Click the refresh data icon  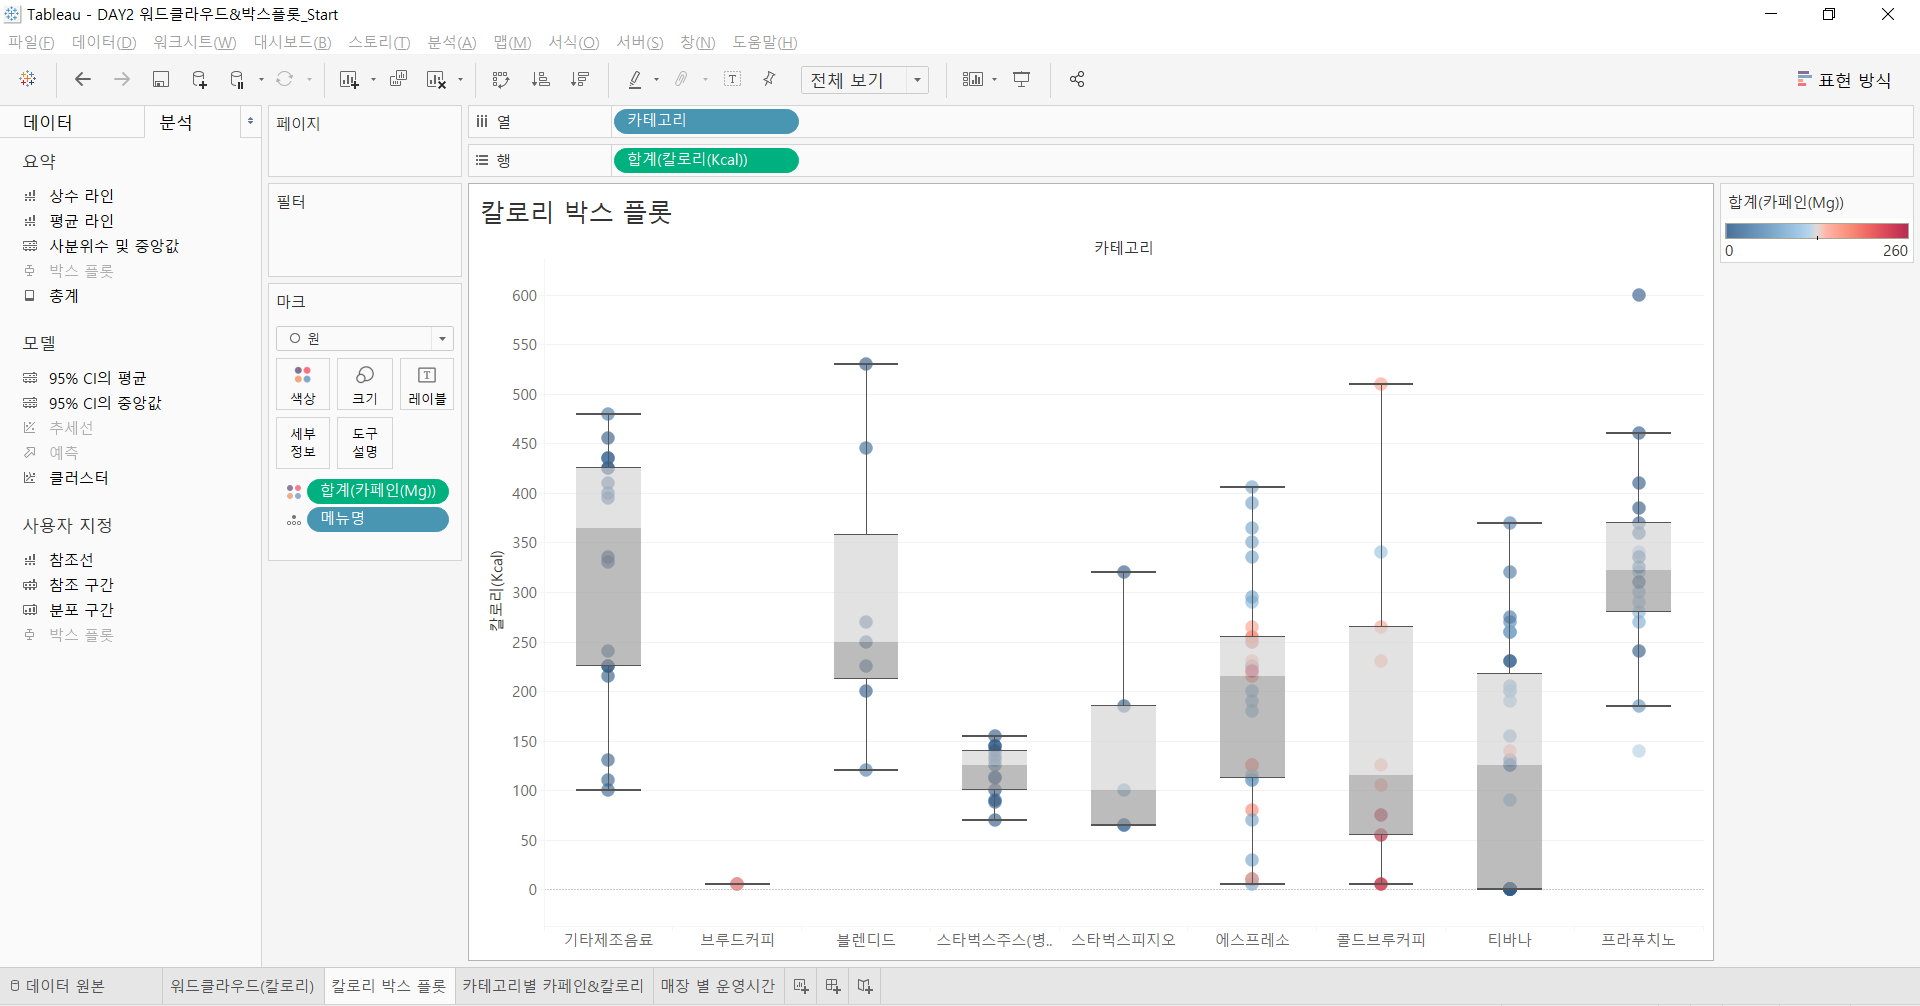pos(285,79)
